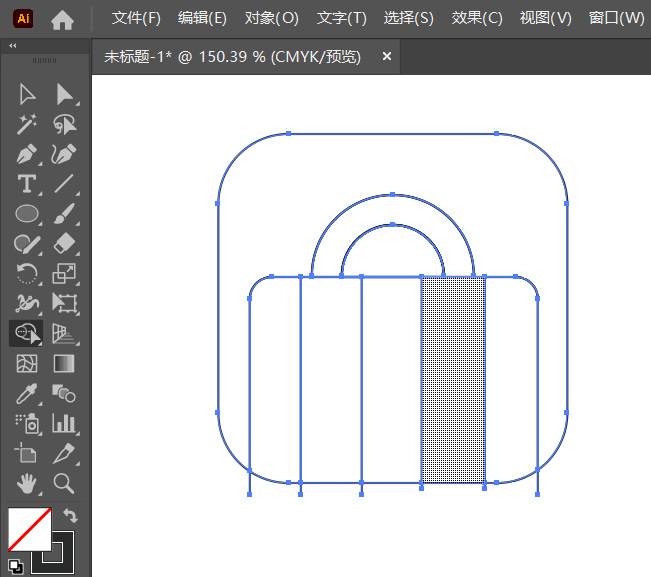This screenshot has width=651, height=577.
Task: Select the Type tool
Action: [x=27, y=184]
